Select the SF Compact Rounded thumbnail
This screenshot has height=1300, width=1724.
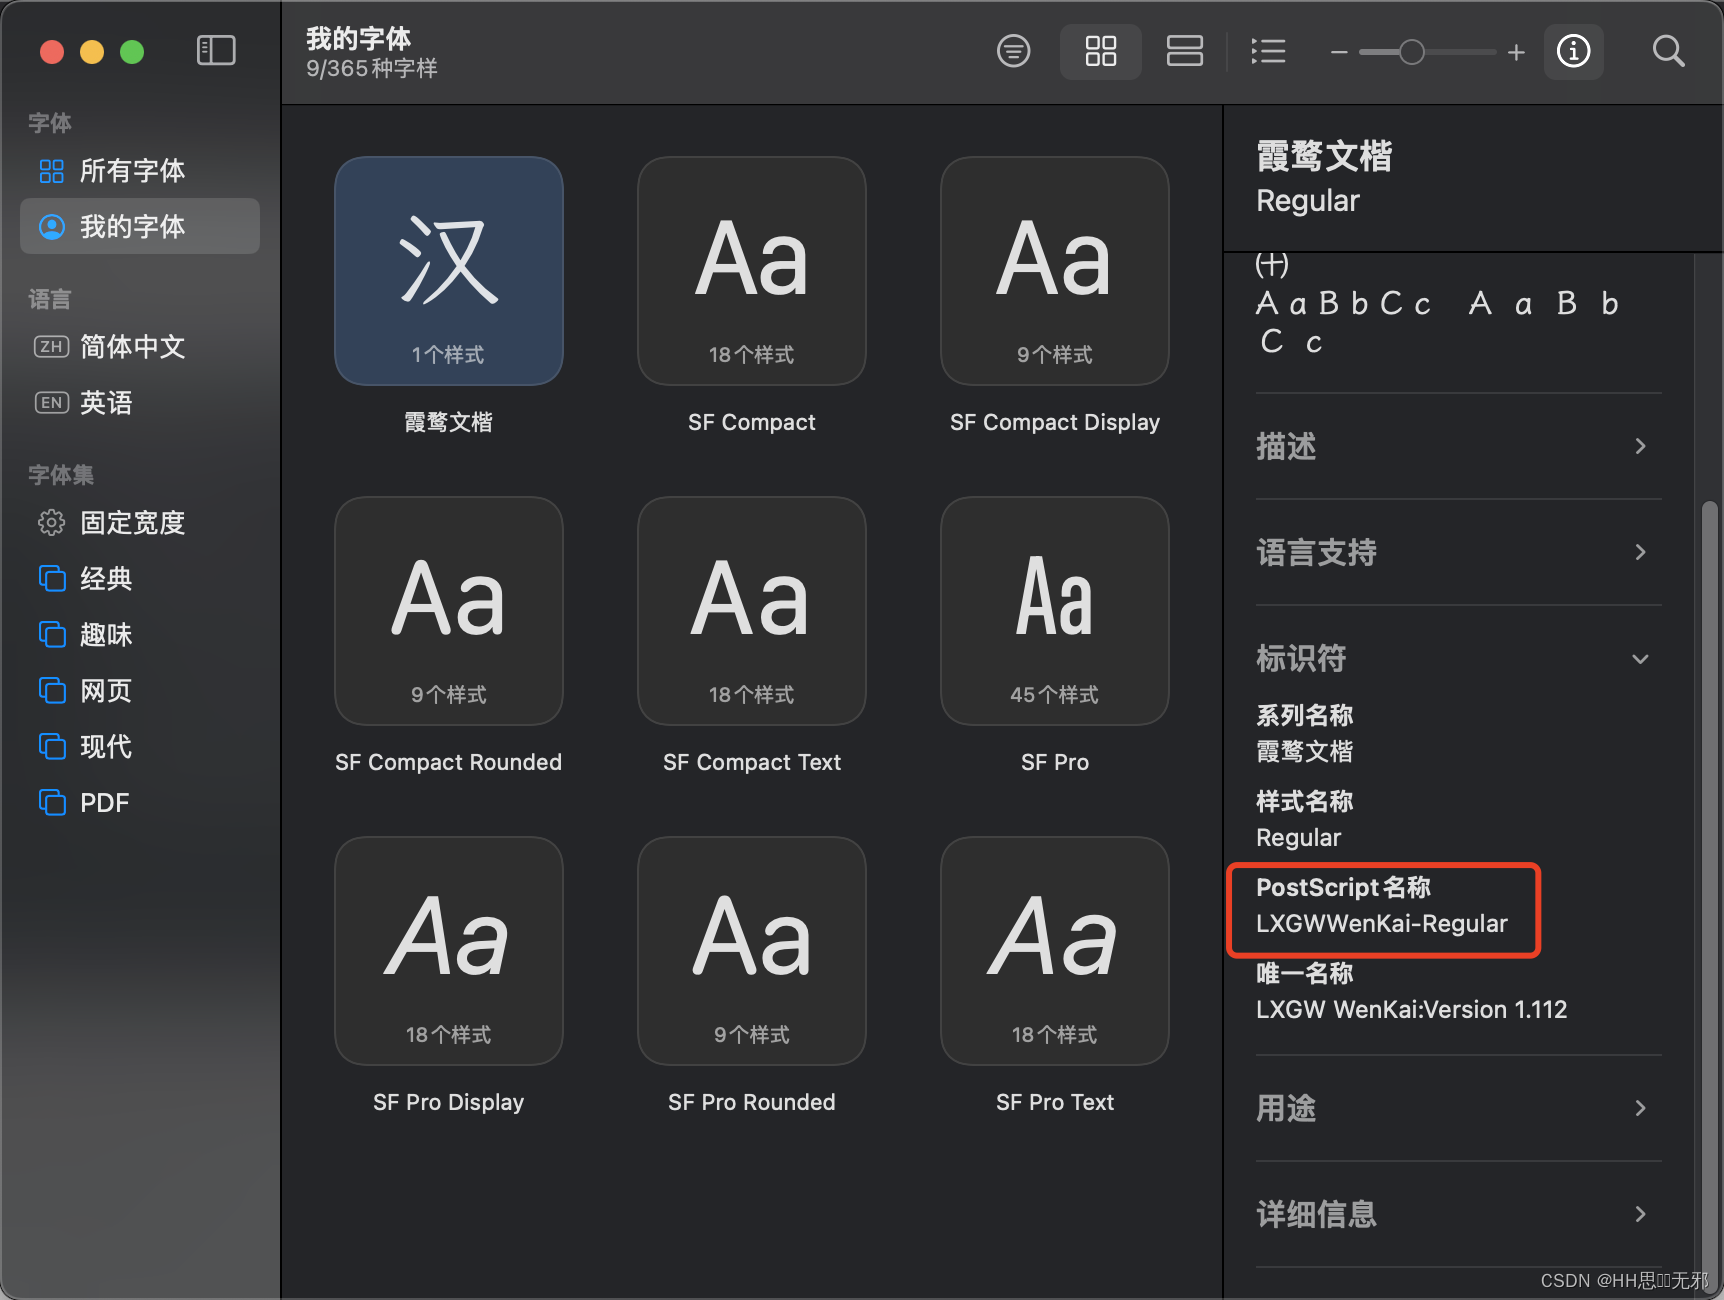(x=449, y=611)
